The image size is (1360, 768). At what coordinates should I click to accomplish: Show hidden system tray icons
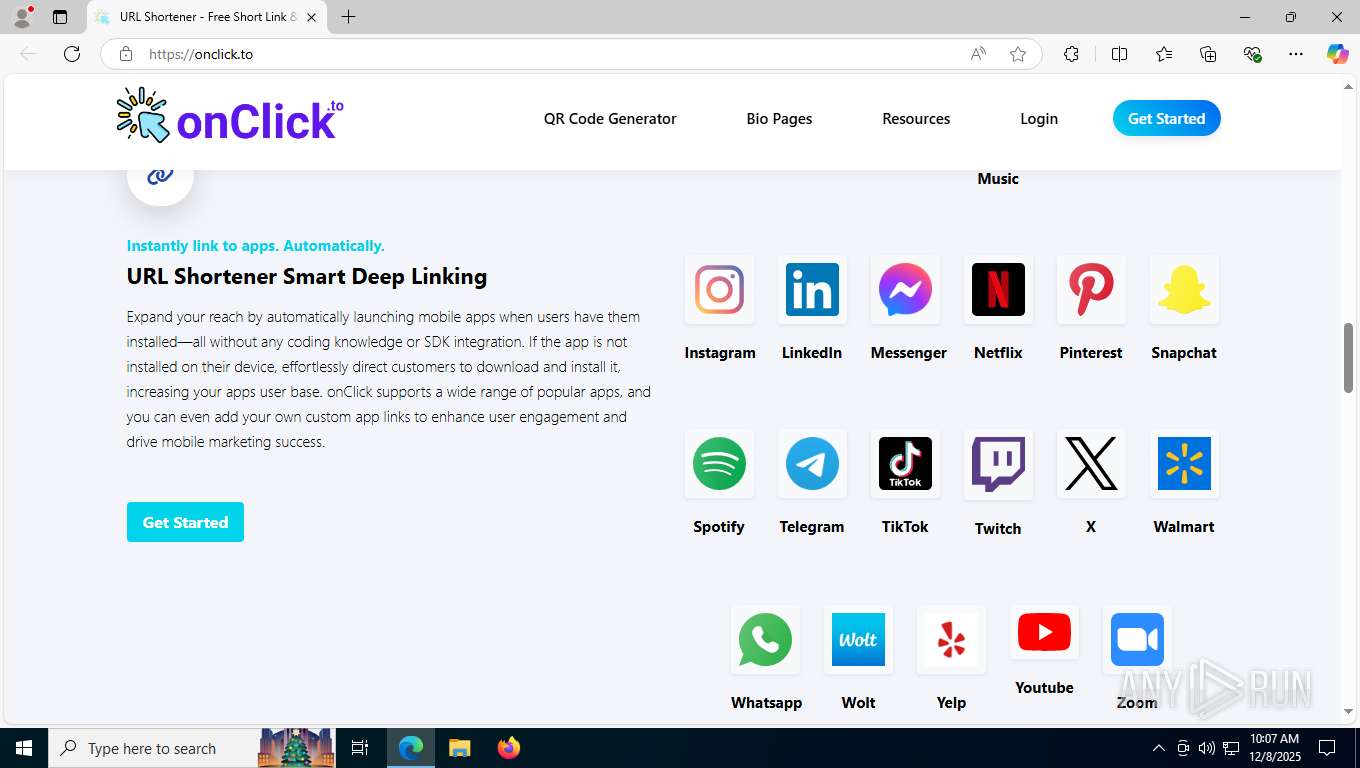[x=1158, y=748]
